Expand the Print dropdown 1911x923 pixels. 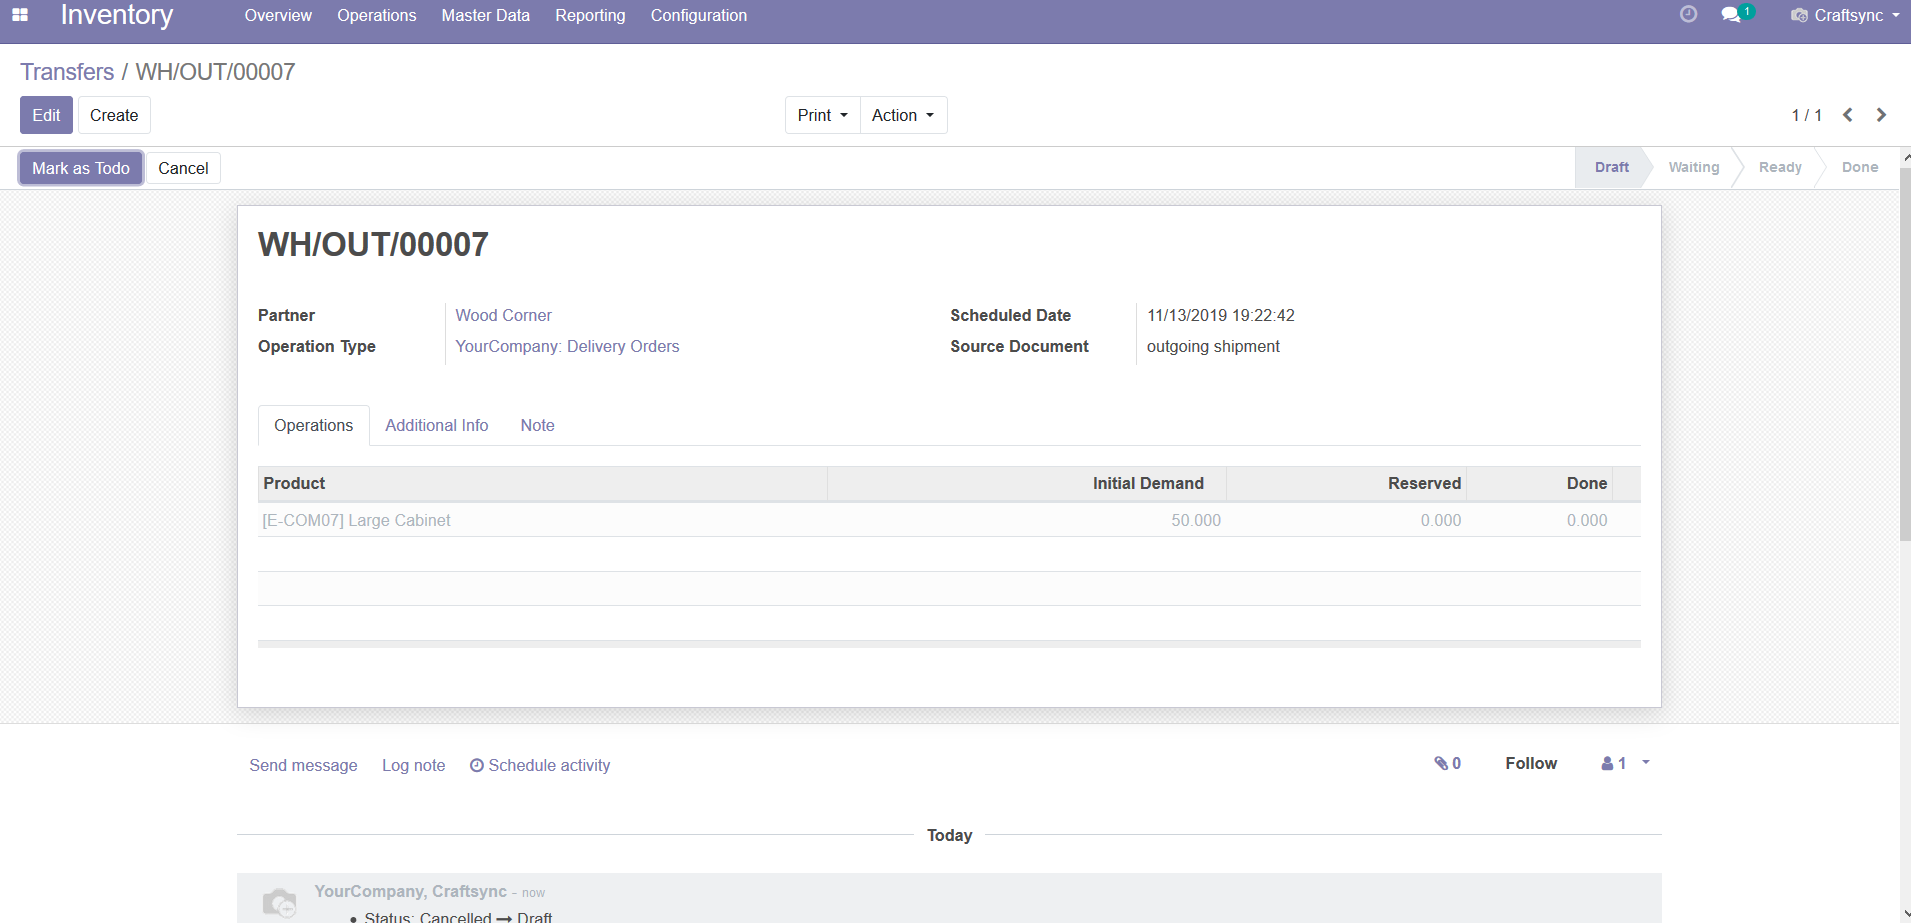coord(822,115)
